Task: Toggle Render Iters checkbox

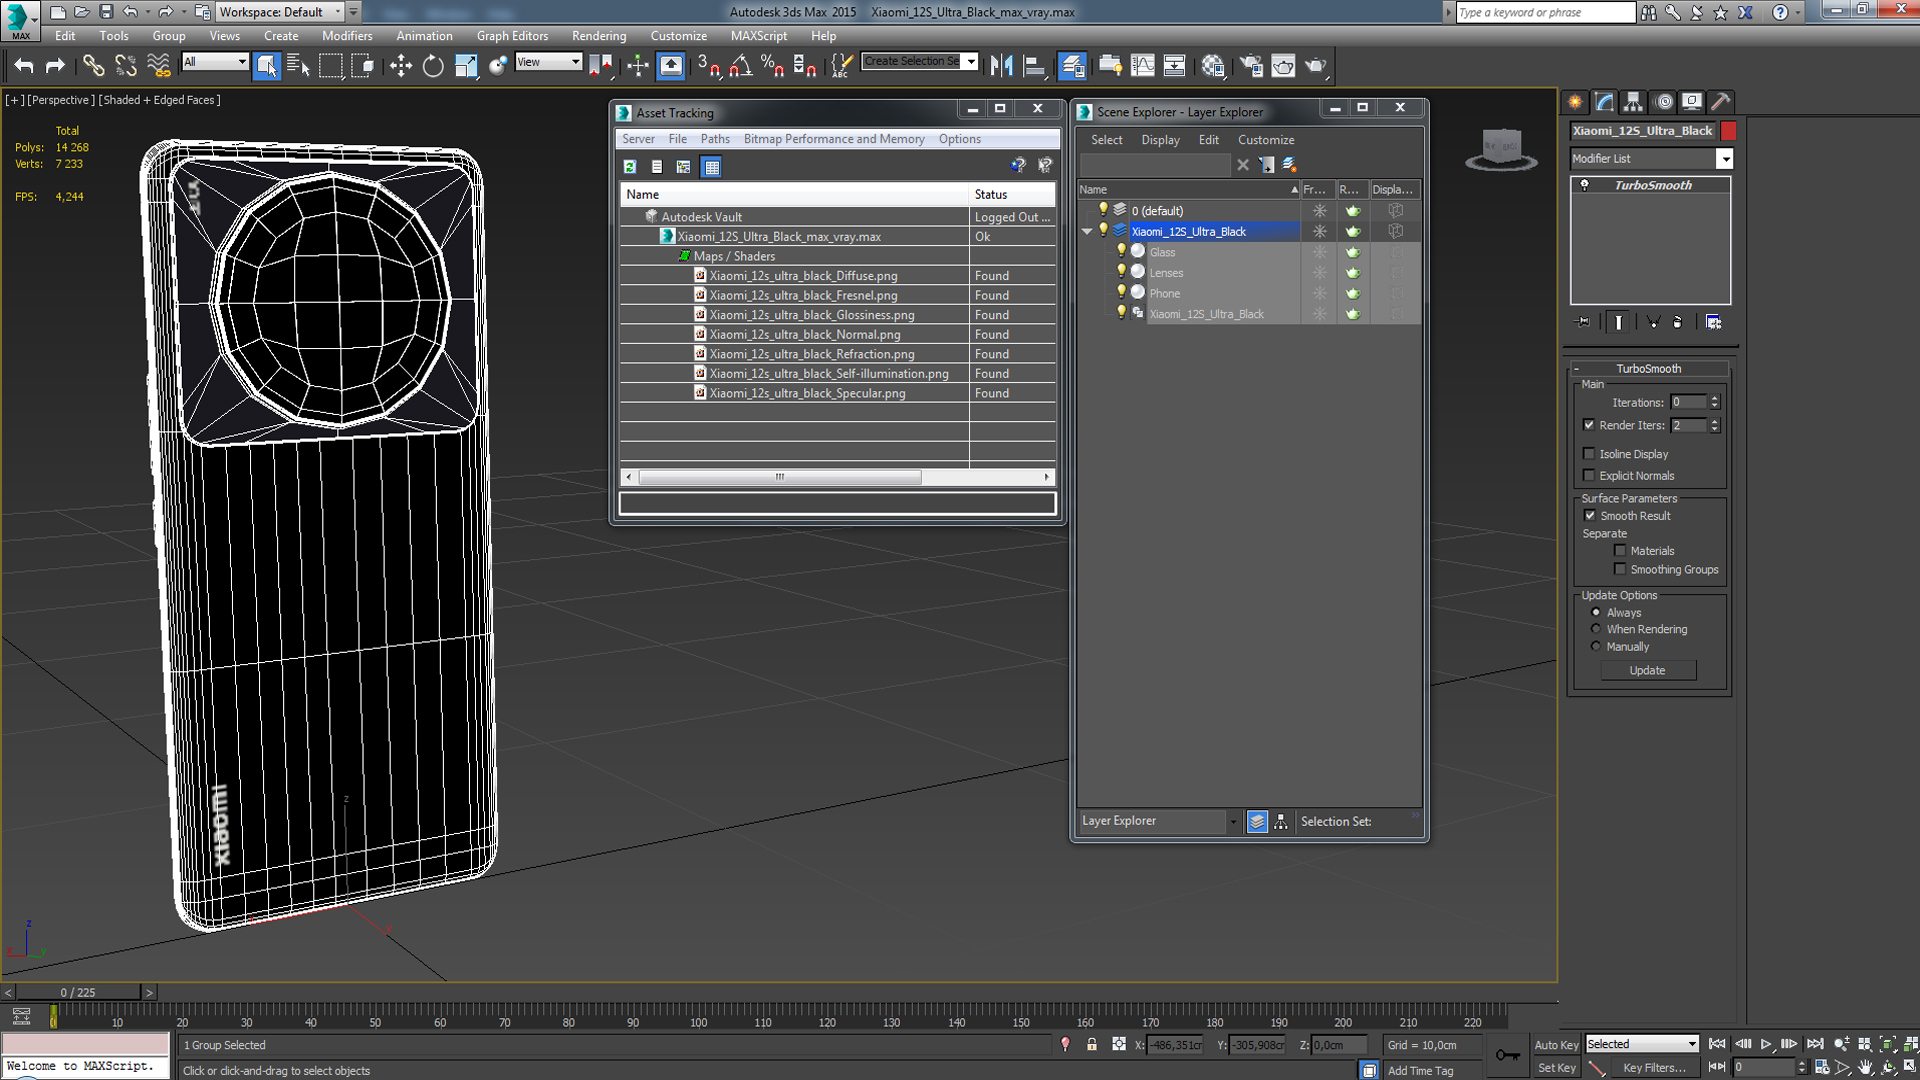Action: 1589,425
